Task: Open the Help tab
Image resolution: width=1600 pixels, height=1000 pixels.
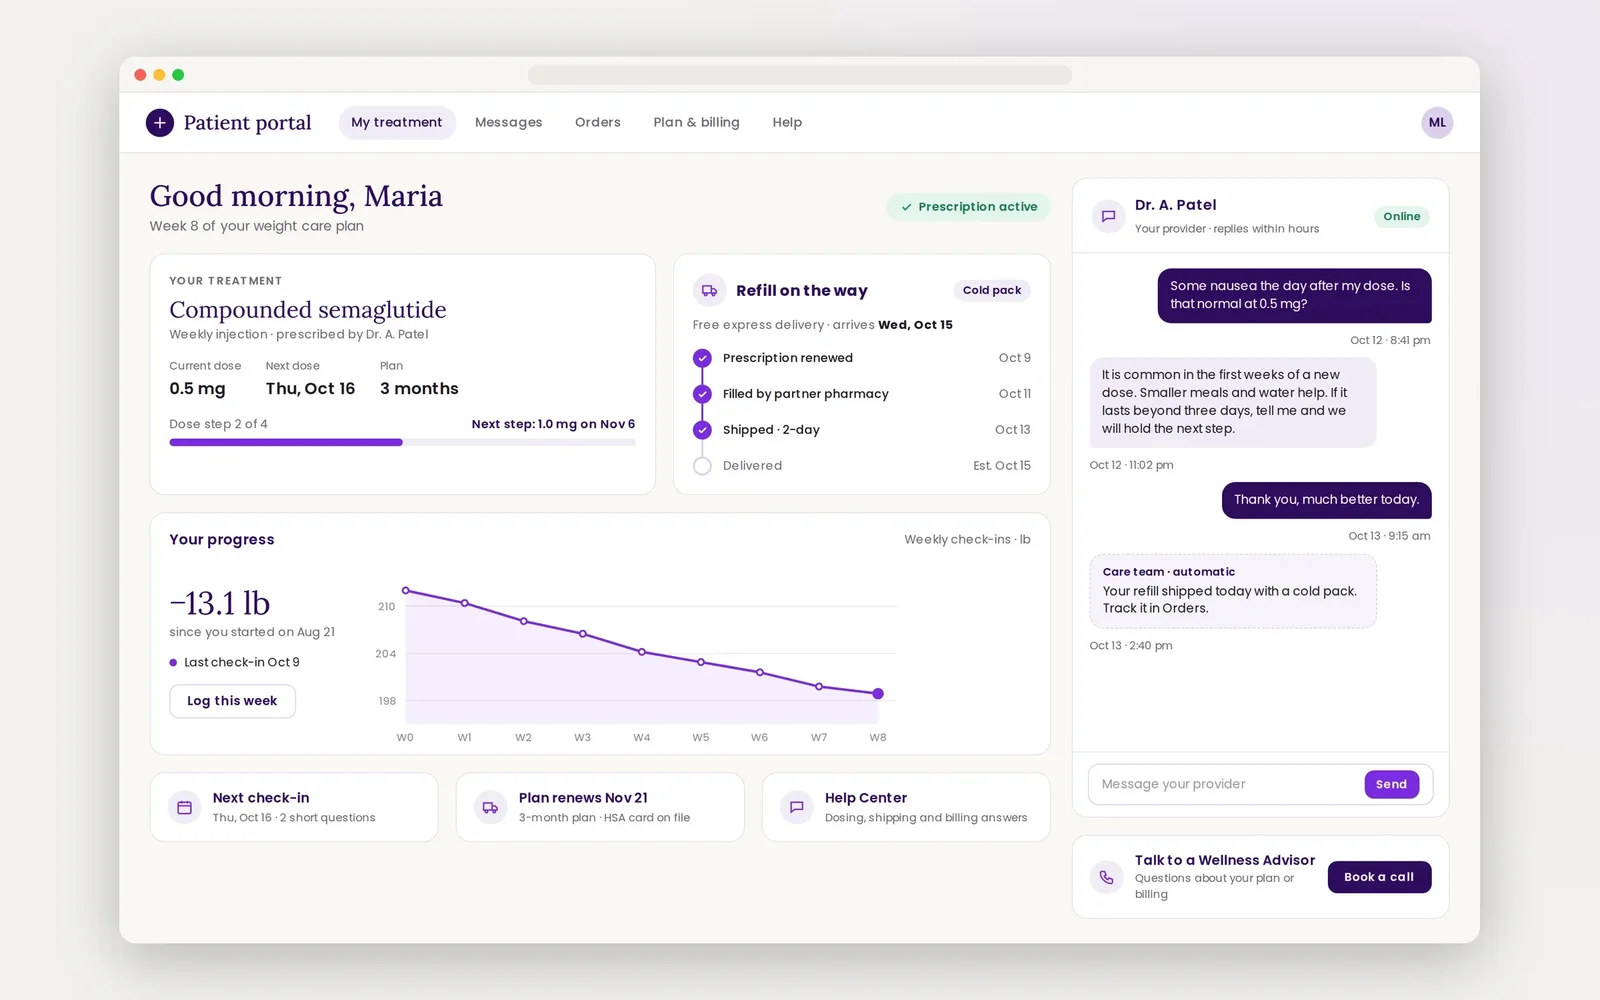Action: click(x=787, y=123)
